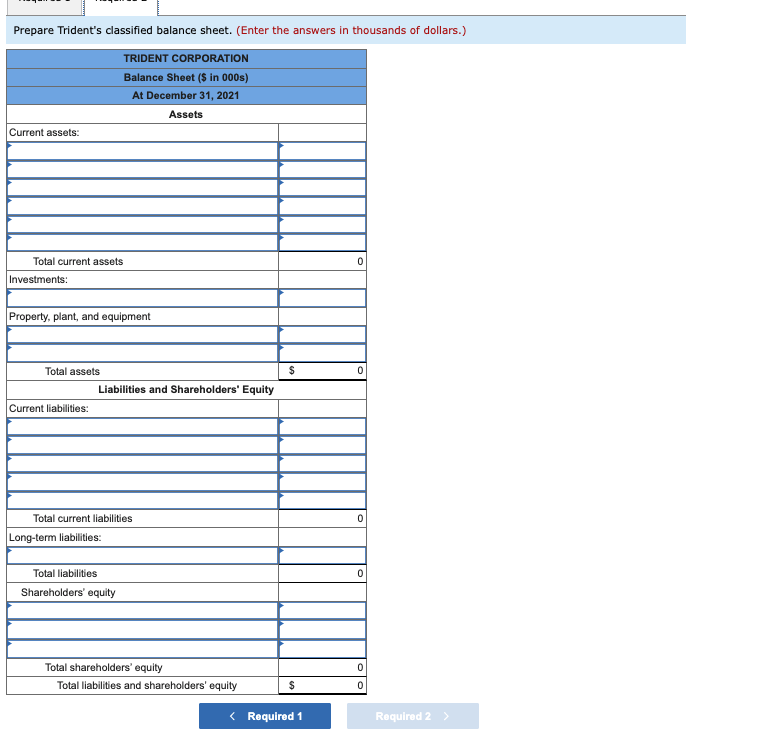Go back to Required 1
The width and height of the screenshot is (767, 737).
click(265, 716)
